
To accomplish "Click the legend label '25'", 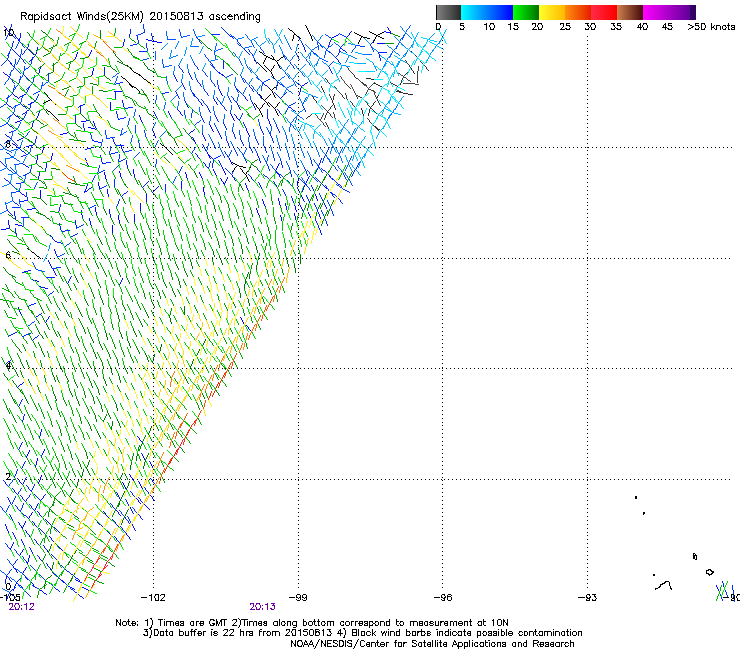I will pyautogui.click(x=565, y=27).
